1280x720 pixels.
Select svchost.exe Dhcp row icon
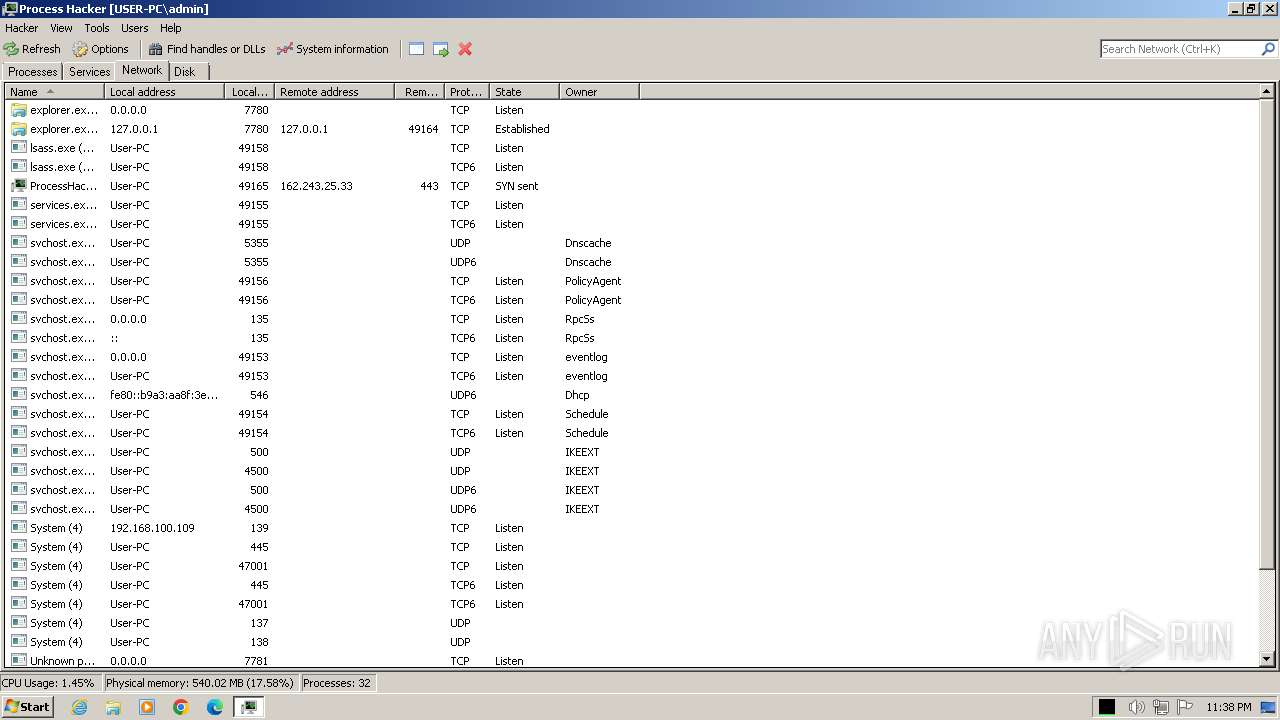(x=19, y=395)
